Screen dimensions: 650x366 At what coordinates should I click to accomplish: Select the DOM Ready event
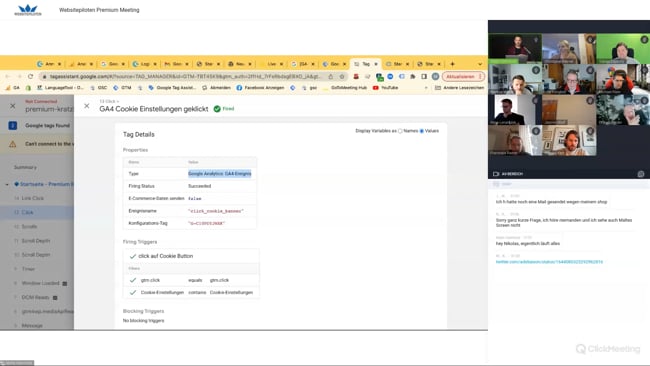[x=37, y=297]
